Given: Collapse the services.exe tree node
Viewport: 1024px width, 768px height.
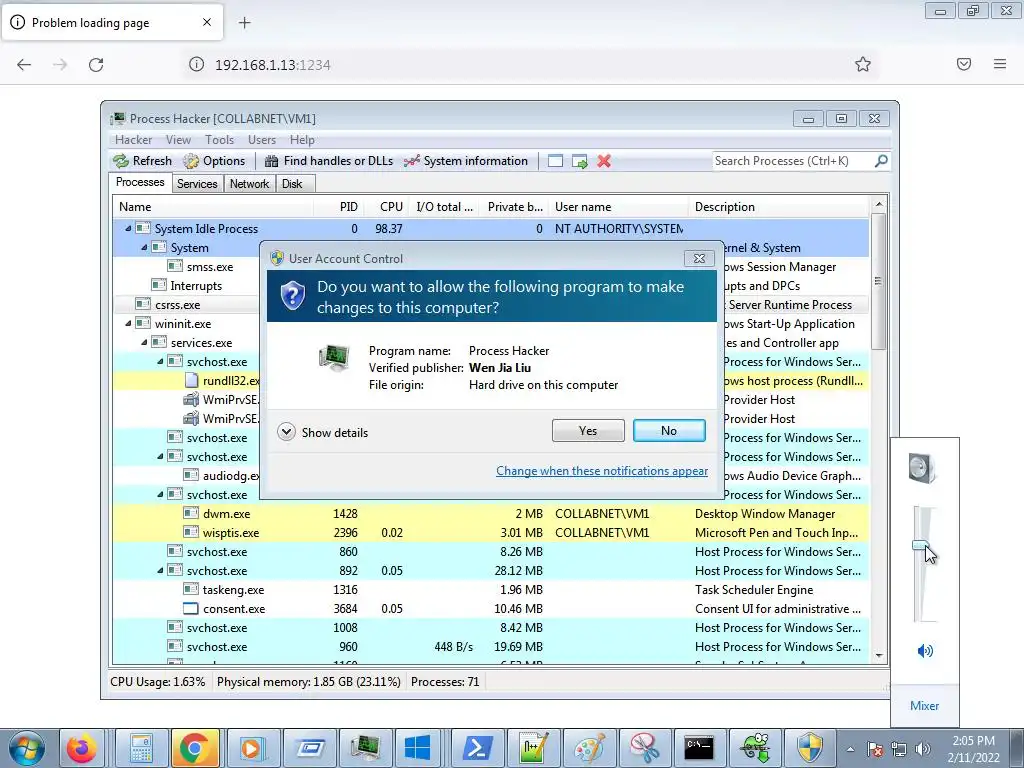Looking at the screenshot, I should tap(144, 342).
